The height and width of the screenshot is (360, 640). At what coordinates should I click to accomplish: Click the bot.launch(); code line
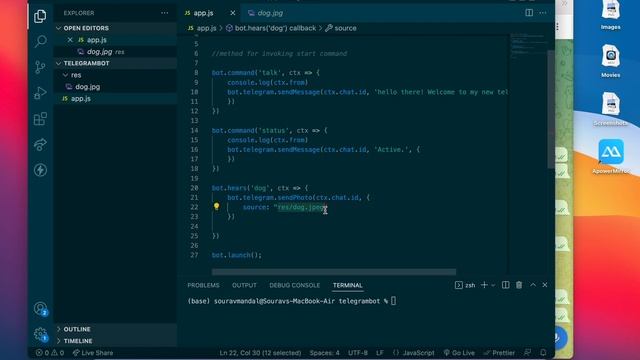(x=236, y=255)
